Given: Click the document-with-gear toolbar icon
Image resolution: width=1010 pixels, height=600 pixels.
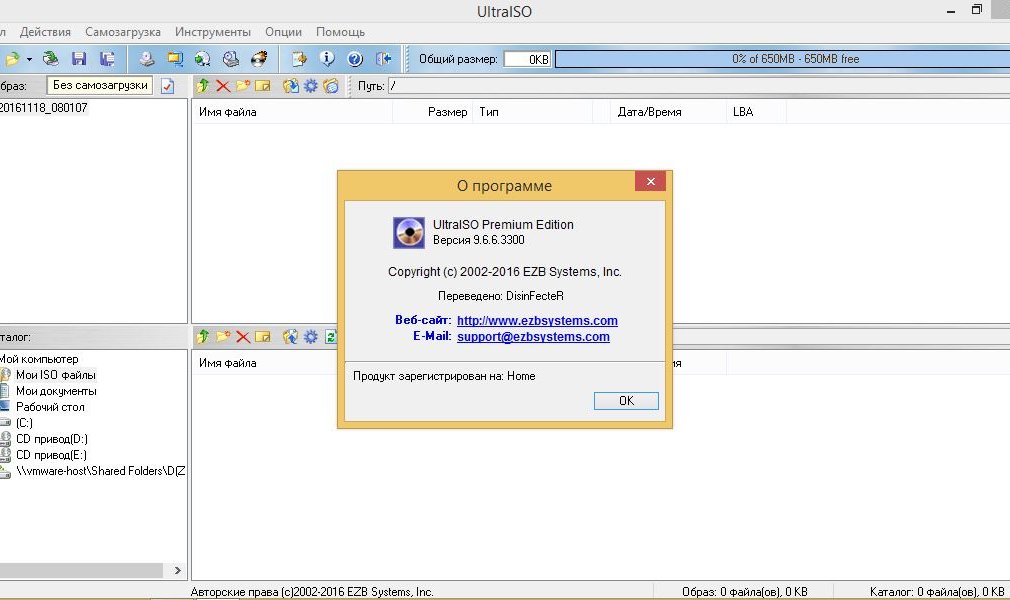Looking at the screenshot, I should pos(299,59).
